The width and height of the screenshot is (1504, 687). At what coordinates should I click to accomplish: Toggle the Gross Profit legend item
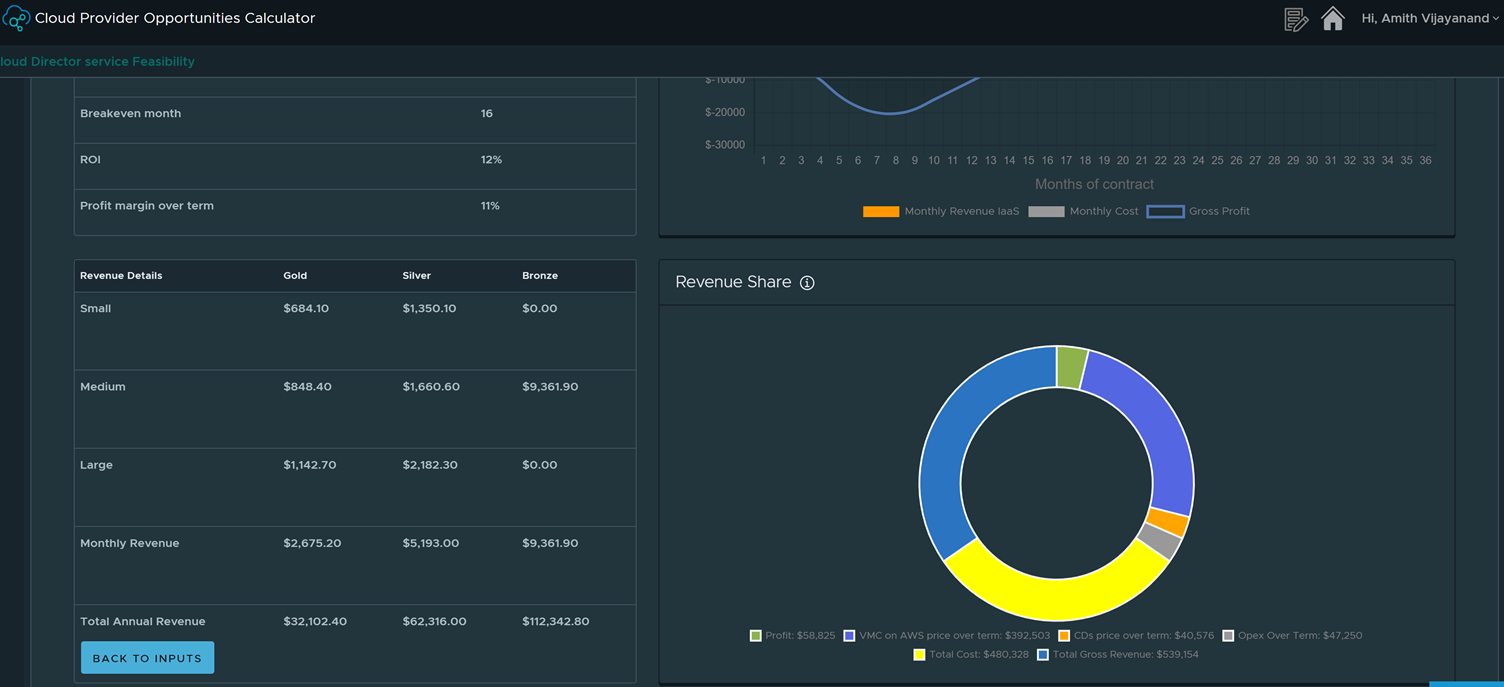tap(1198, 212)
